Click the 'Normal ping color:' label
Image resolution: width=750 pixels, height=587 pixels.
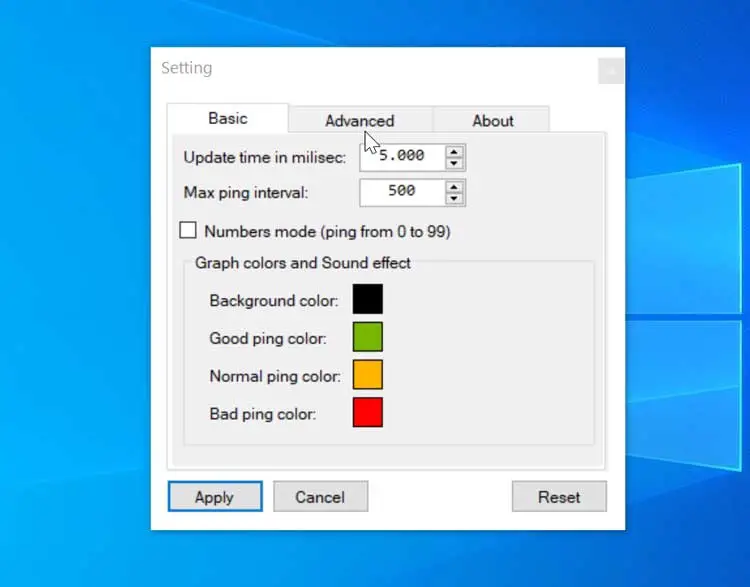point(275,377)
